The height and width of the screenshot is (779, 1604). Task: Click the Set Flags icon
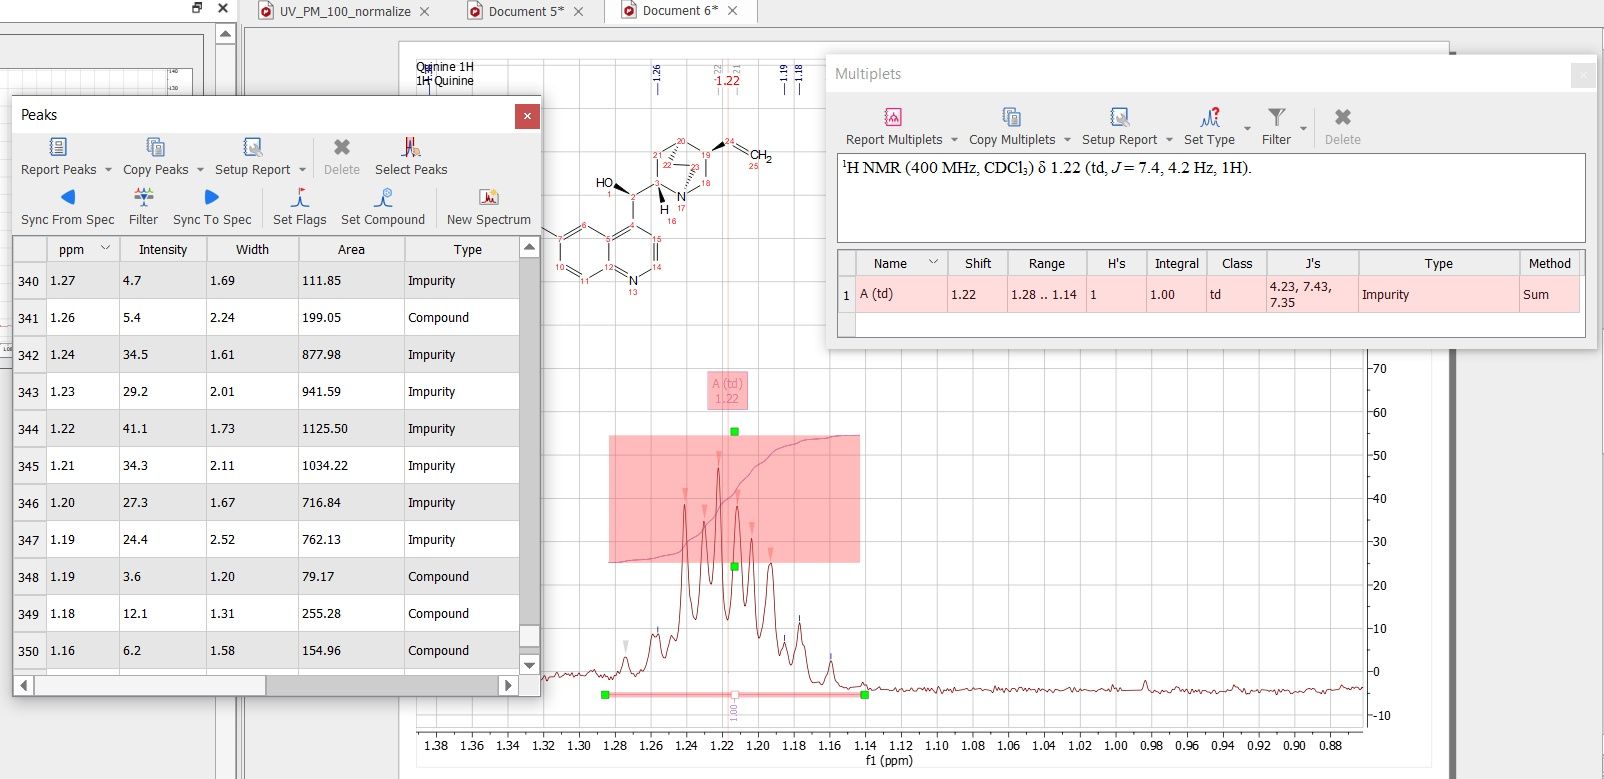299,198
